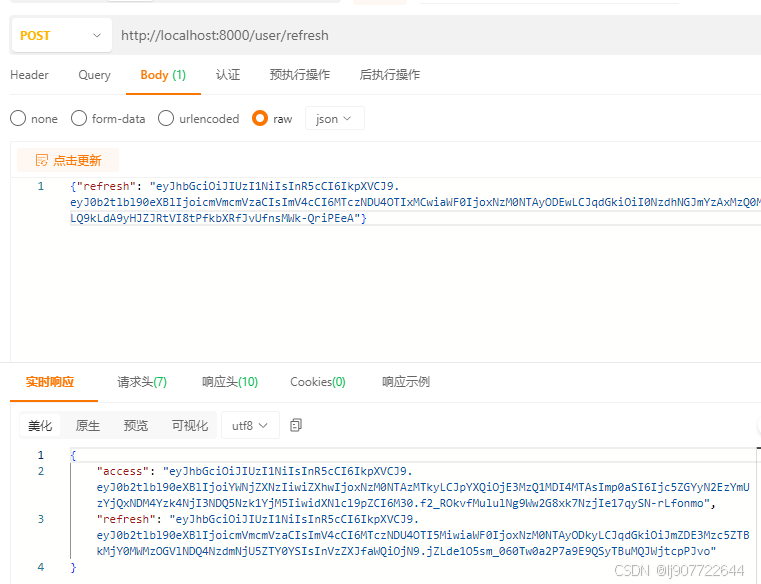Screen dimensions: 761x584
Task: Click the request URL field
Action: pos(437,35)
